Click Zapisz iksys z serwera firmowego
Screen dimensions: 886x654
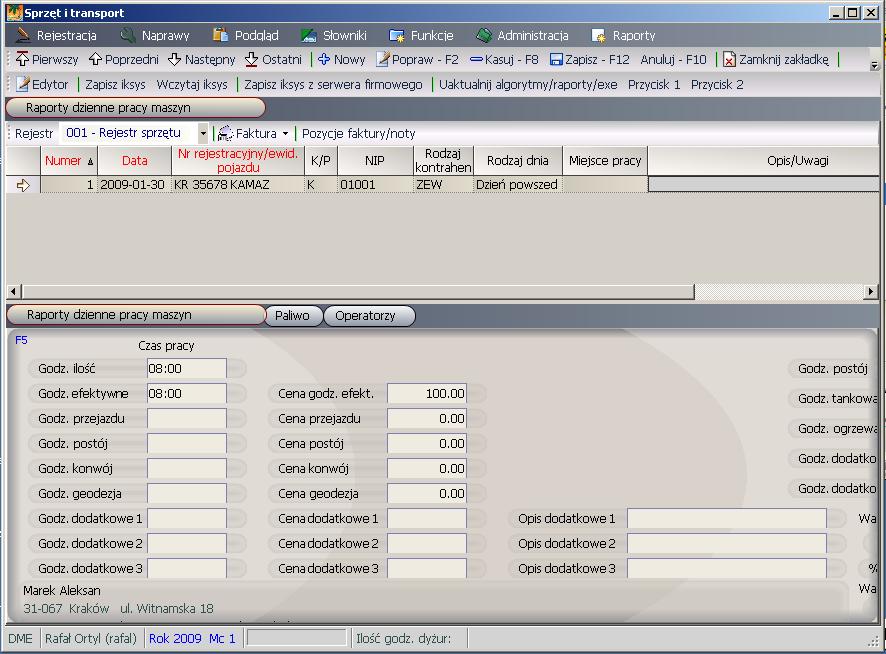(x=333, y=85)
